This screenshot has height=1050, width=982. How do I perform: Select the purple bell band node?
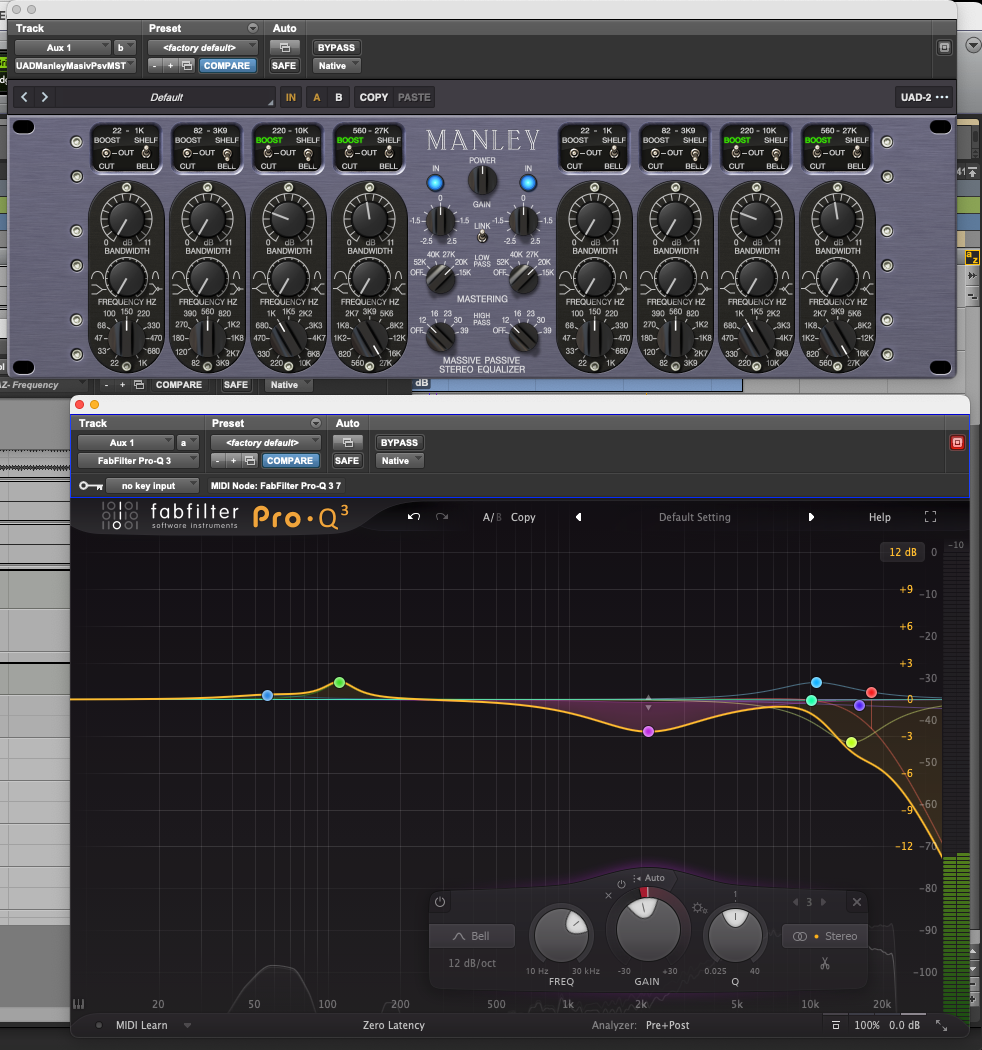click(648, 731)
